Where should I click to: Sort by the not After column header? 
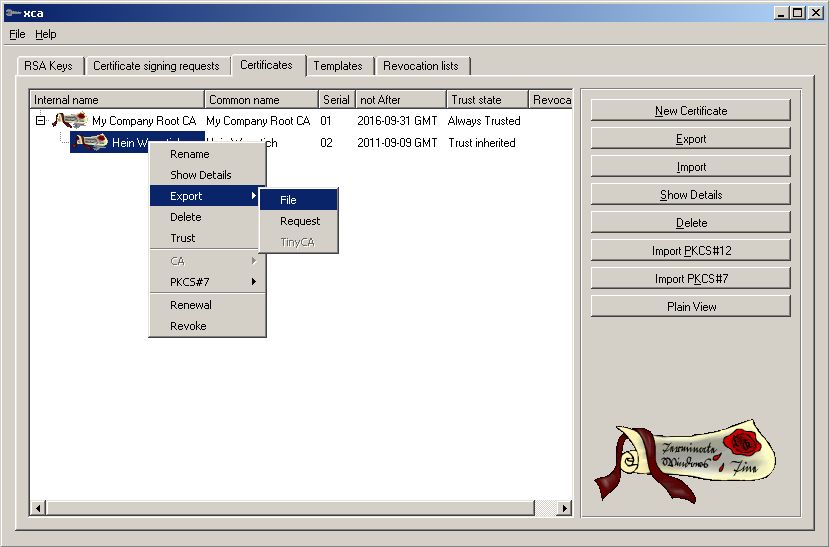[400, 100]
